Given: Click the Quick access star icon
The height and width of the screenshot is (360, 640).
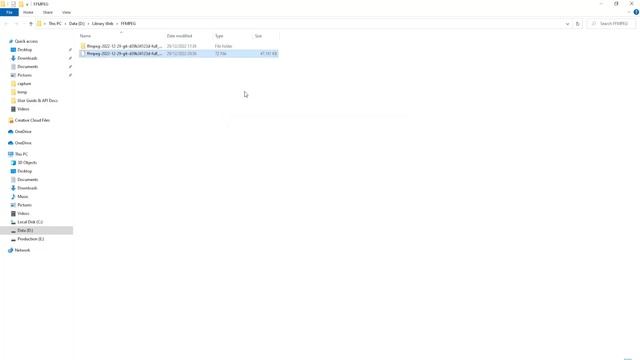Looking at the screenshot, I should tap(11, 41).
